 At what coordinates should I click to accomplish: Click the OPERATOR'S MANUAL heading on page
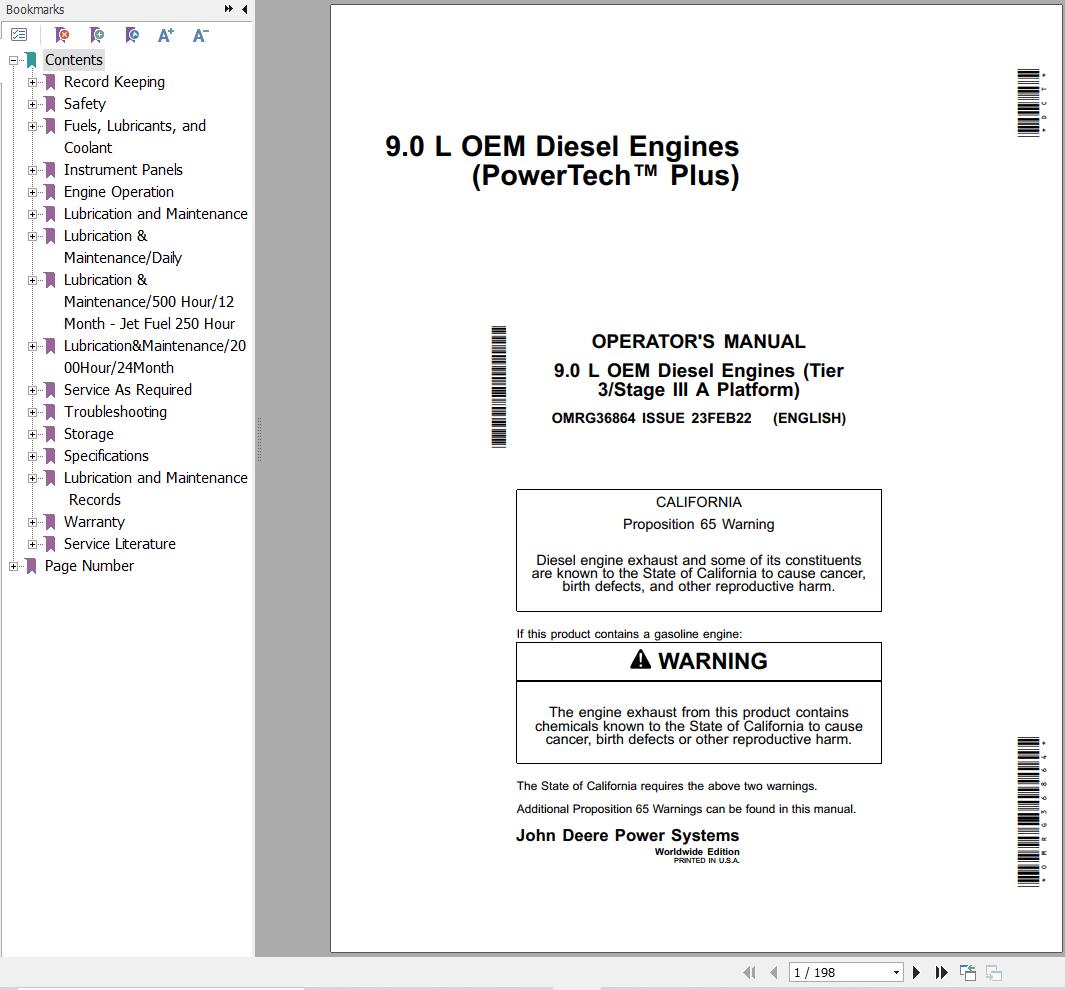pos(698,342)
